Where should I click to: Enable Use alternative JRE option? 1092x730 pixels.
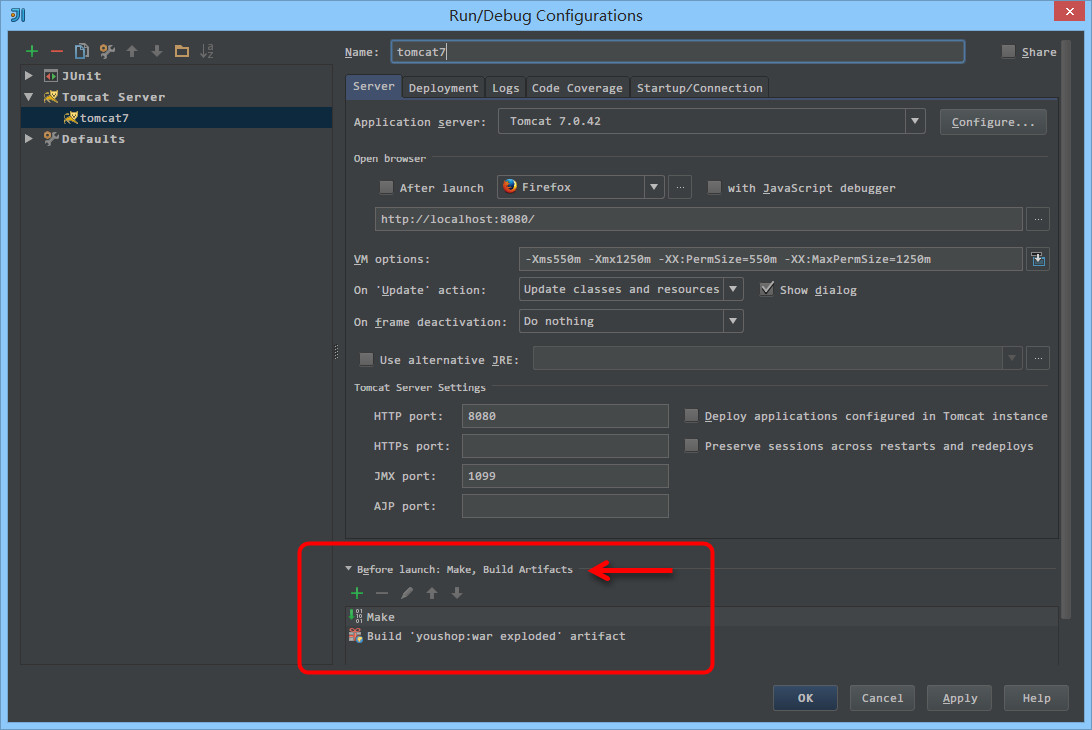(366, 359)
